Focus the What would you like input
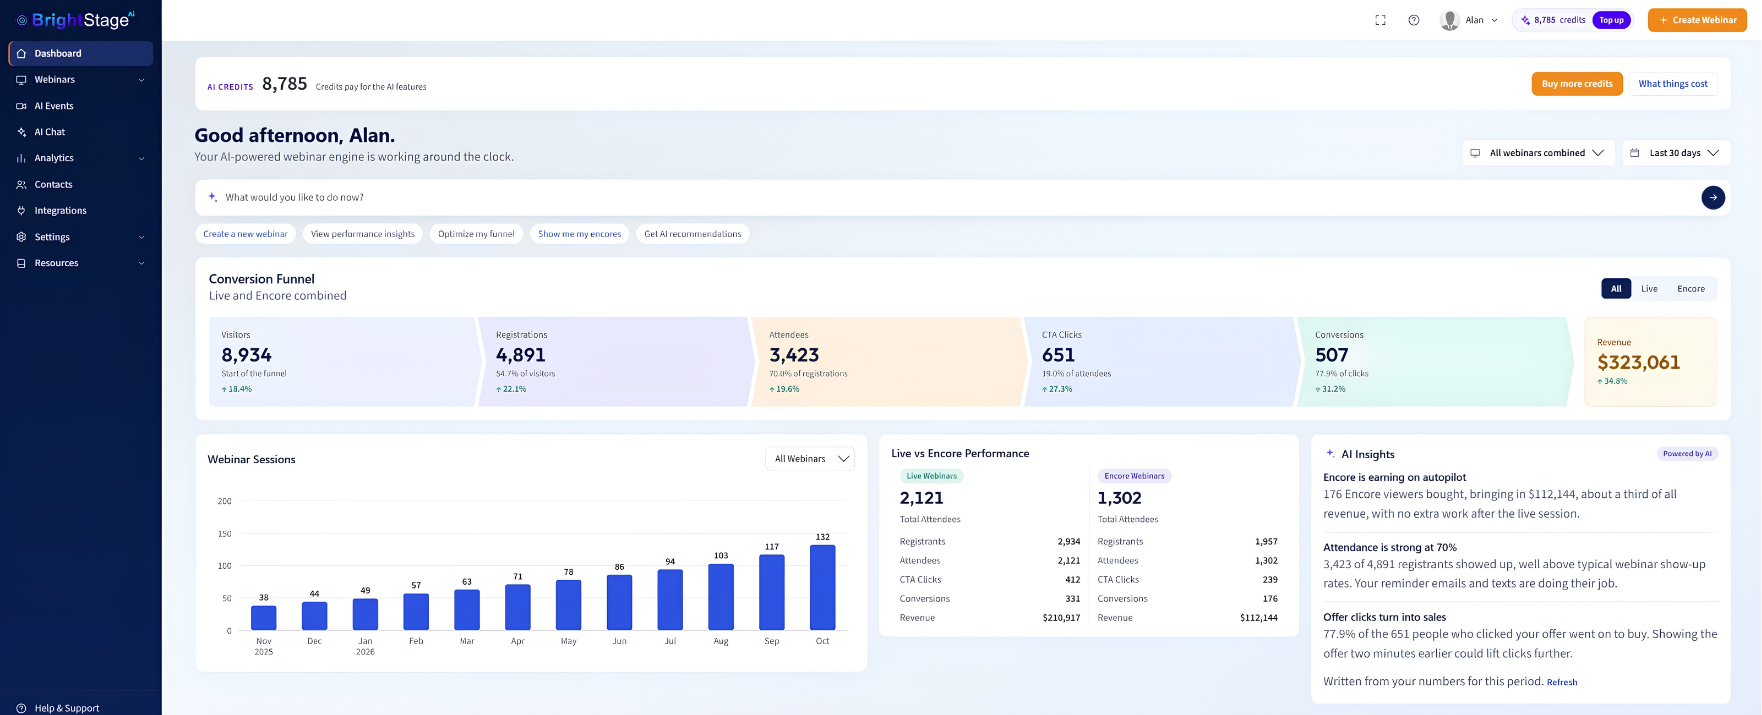 click(960, 198)
